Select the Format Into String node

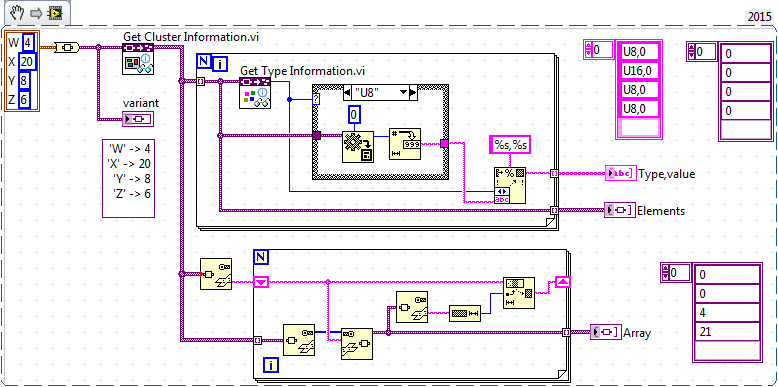pos(510,185)
